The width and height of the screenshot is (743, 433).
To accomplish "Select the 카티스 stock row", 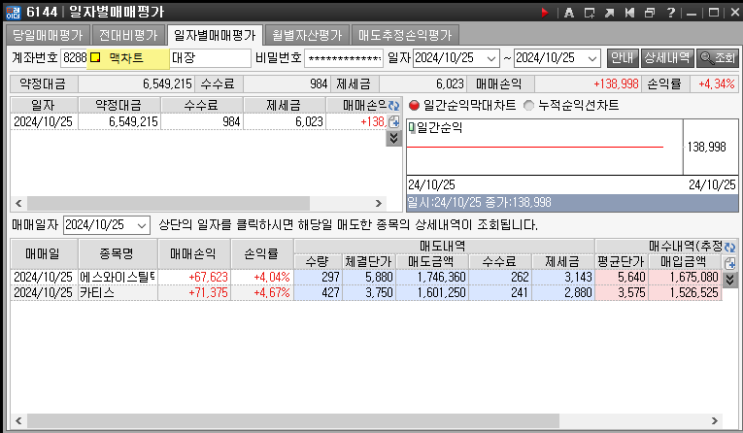I will [366, 293].
